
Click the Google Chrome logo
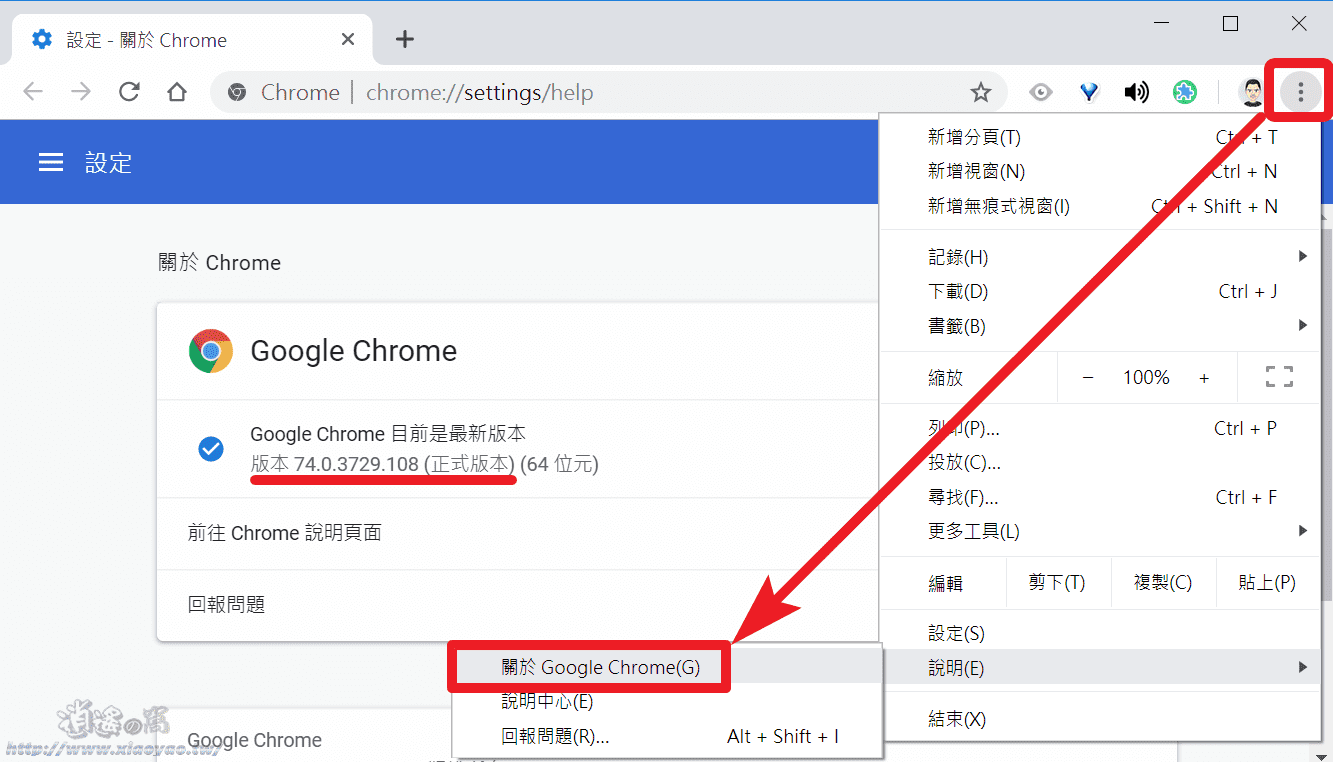click(211, 351)
